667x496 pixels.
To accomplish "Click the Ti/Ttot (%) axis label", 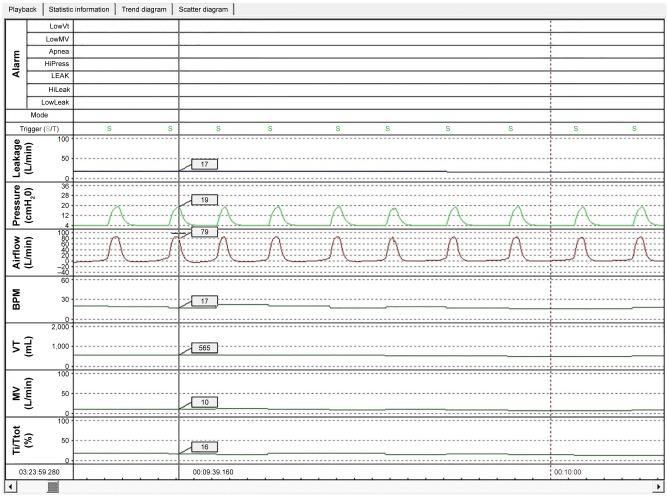I will pyautogui.click(x=23, y=440).
